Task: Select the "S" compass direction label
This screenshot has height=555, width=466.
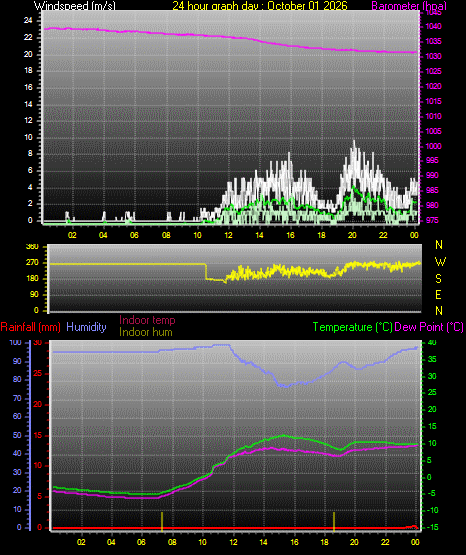Action: pyautogui.click(x=438, y=279)
